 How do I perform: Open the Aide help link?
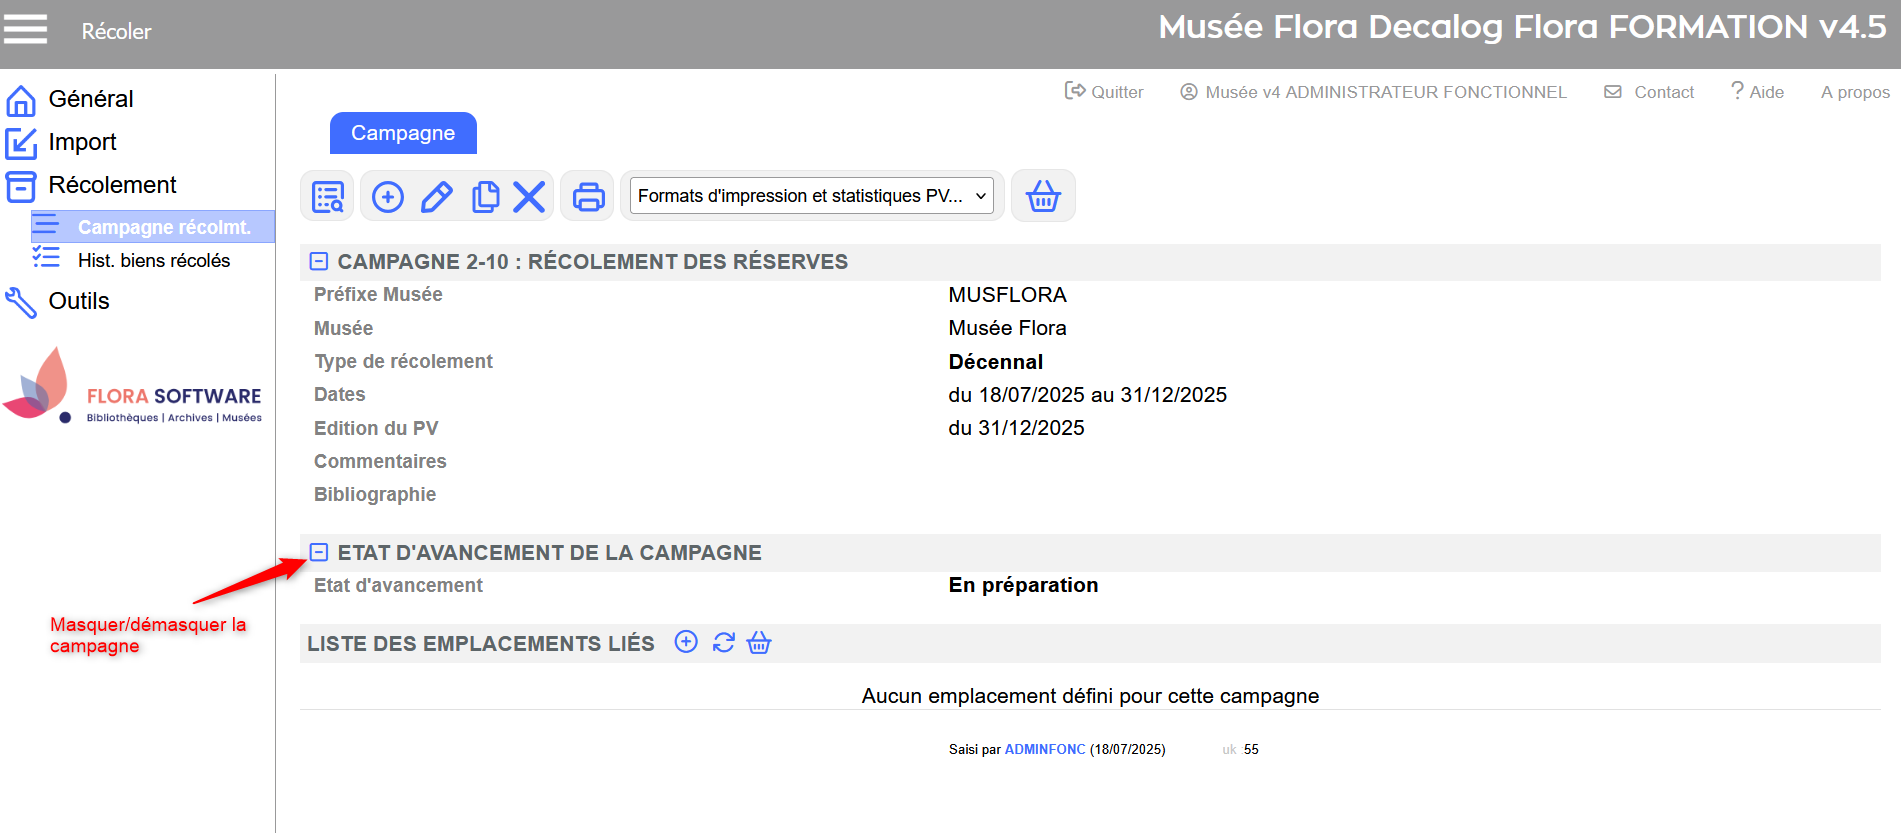(1757, 92)
